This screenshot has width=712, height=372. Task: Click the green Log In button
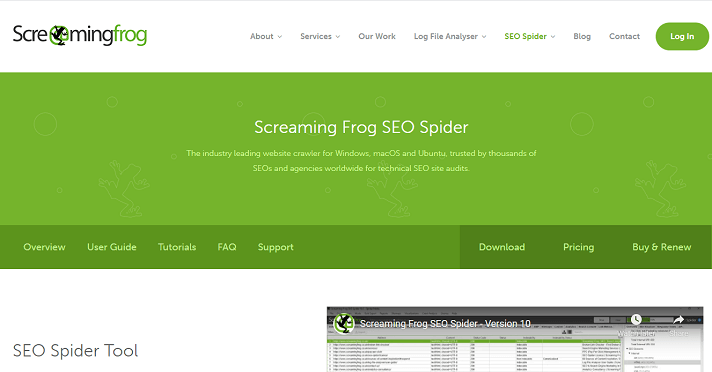pyautogui.click(x=682, y=36)
